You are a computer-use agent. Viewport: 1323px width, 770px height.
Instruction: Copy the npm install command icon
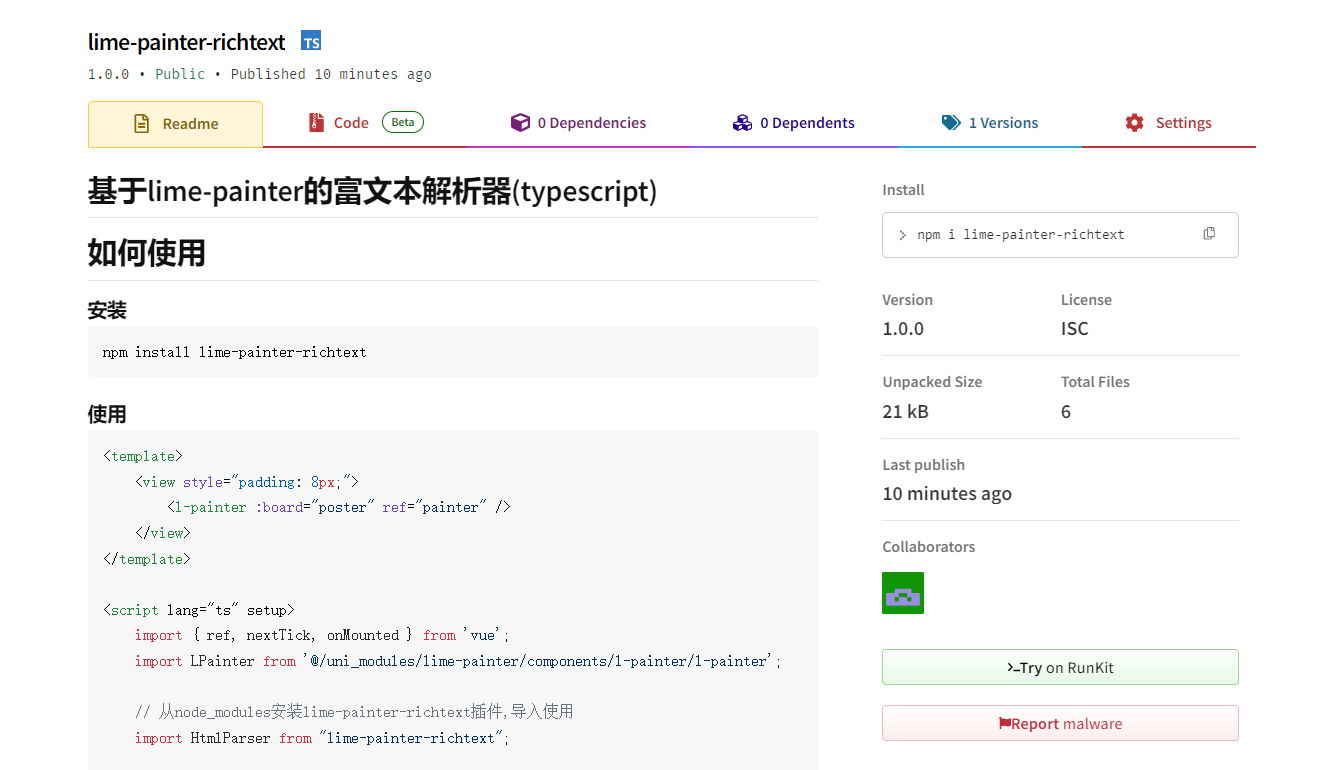pyautogui.click(x=1209, y=233)
